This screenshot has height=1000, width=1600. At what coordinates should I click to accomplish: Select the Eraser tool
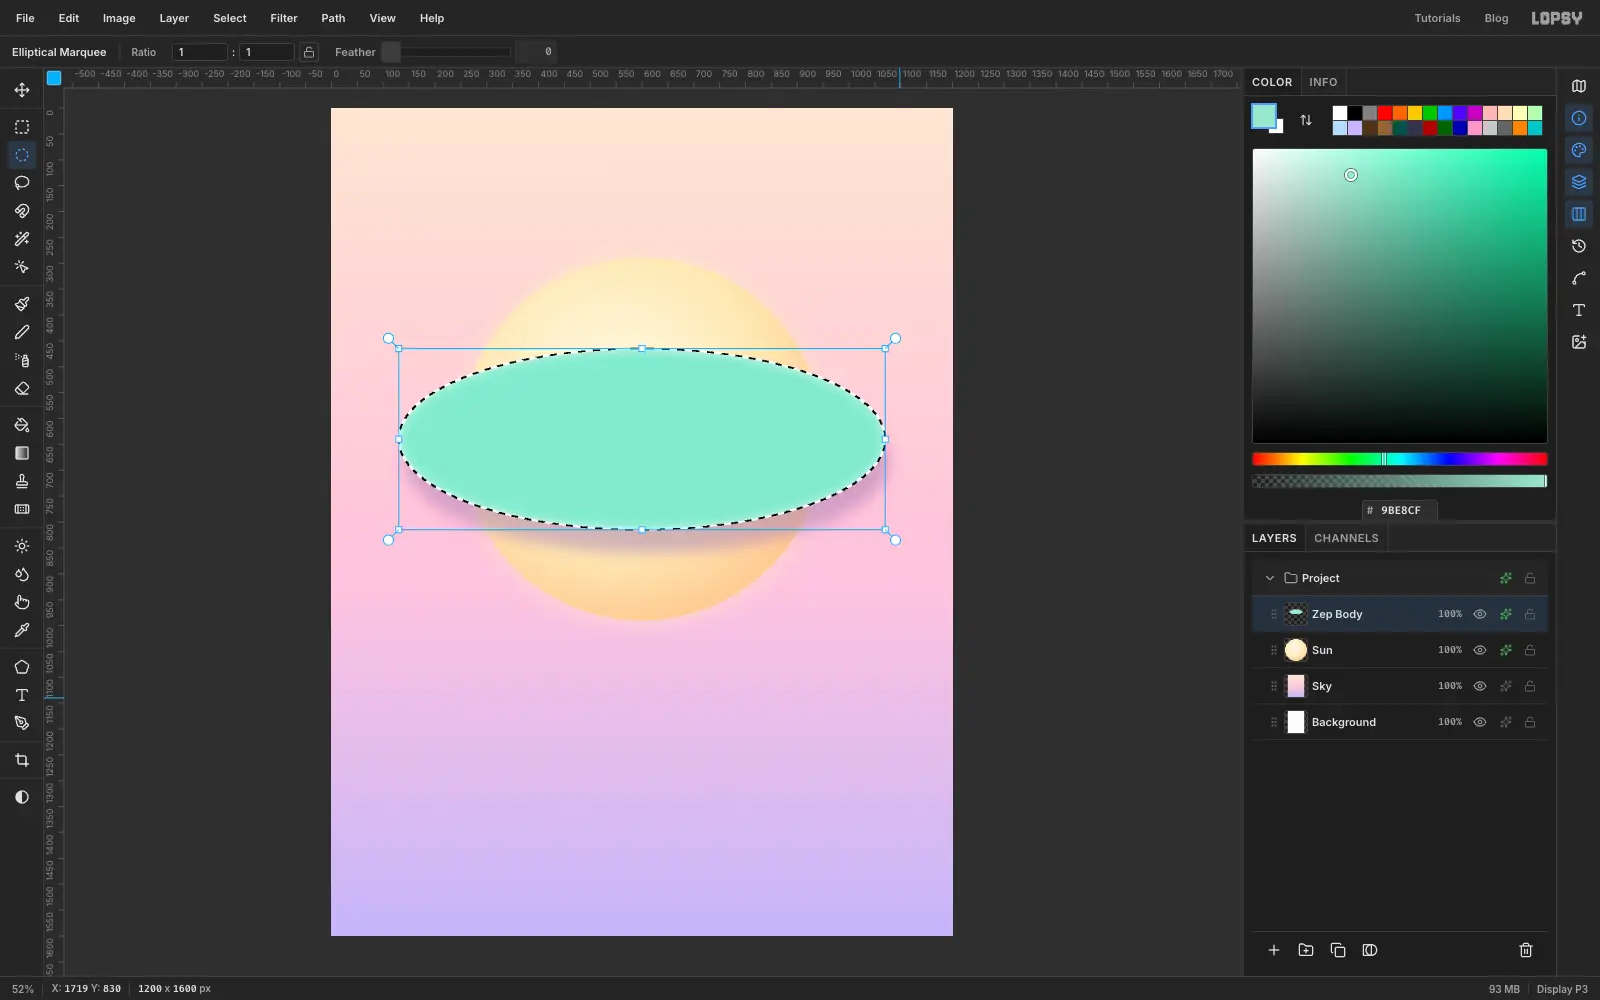[x=22, y=388]
